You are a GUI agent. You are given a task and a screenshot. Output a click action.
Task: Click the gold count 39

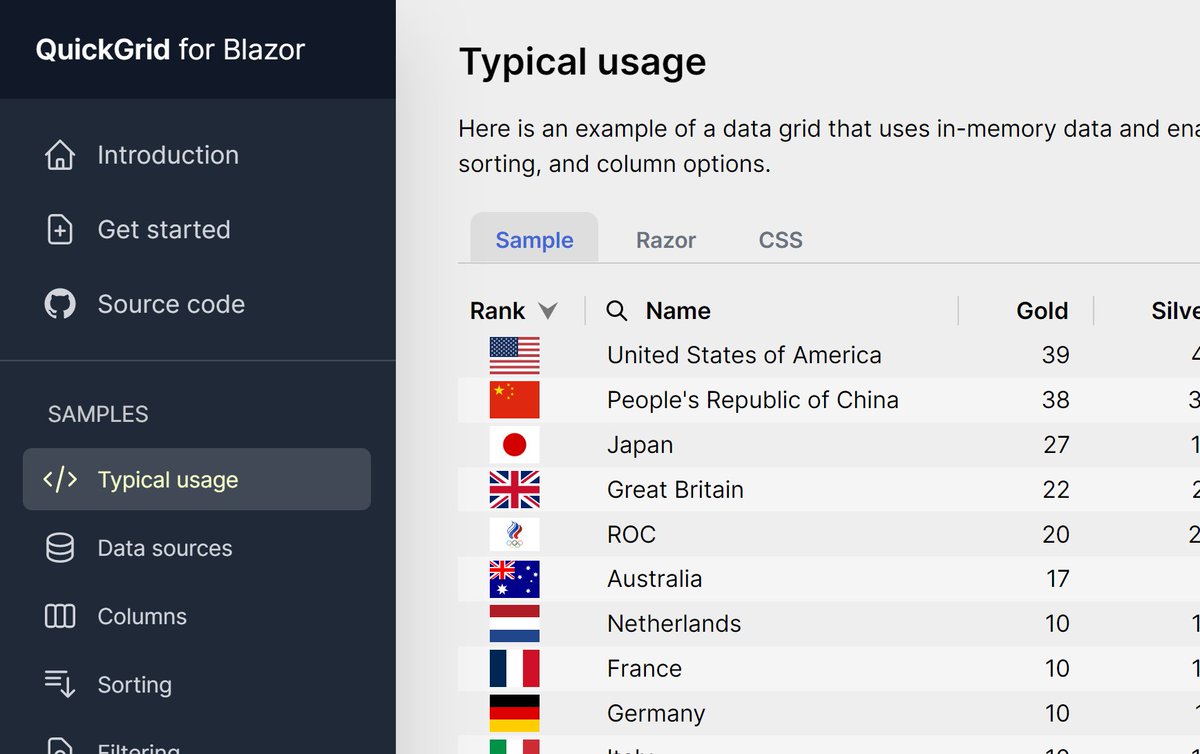pos(1055,355)
